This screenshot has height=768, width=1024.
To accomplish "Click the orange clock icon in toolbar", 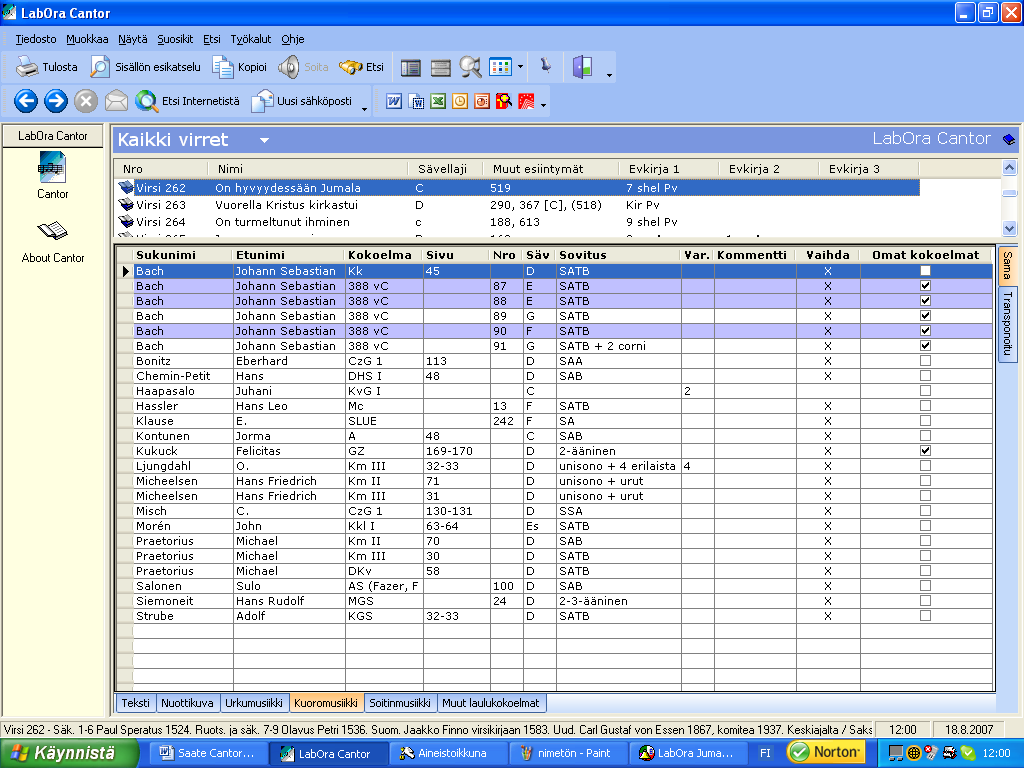I will [x=460, y=101].
